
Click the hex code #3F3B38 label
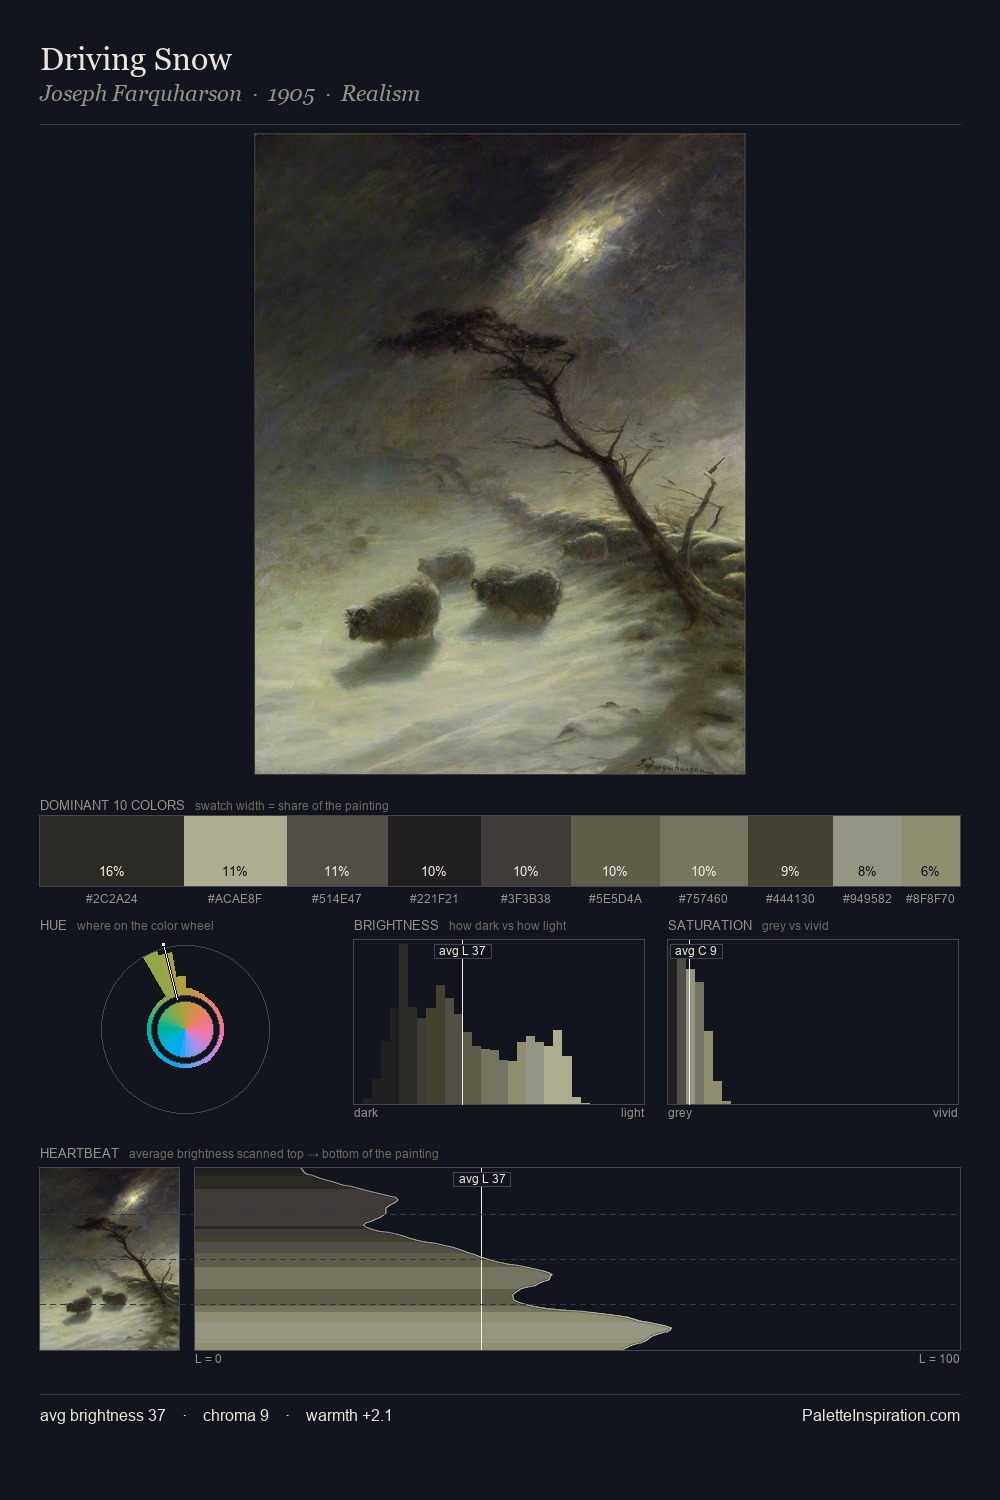[526, 899]
